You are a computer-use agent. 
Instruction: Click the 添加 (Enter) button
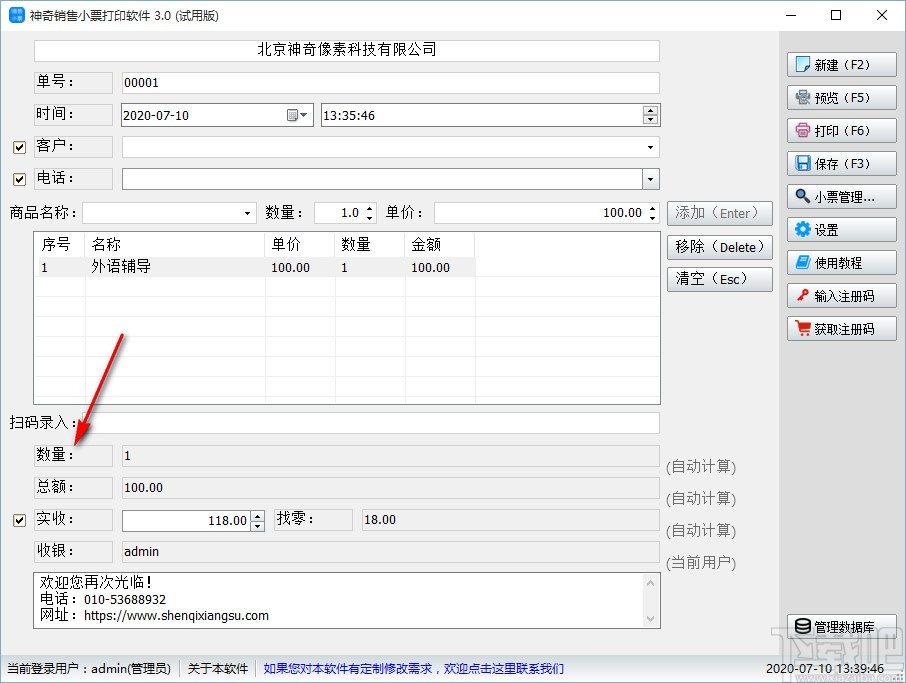719,213
